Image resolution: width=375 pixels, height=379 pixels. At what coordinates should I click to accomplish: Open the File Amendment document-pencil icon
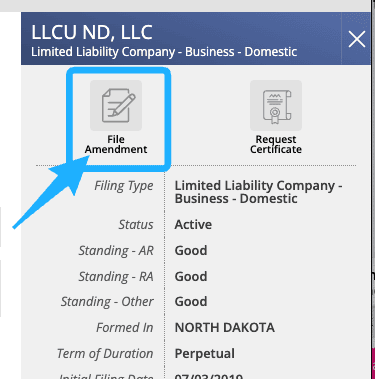point(116,105)
